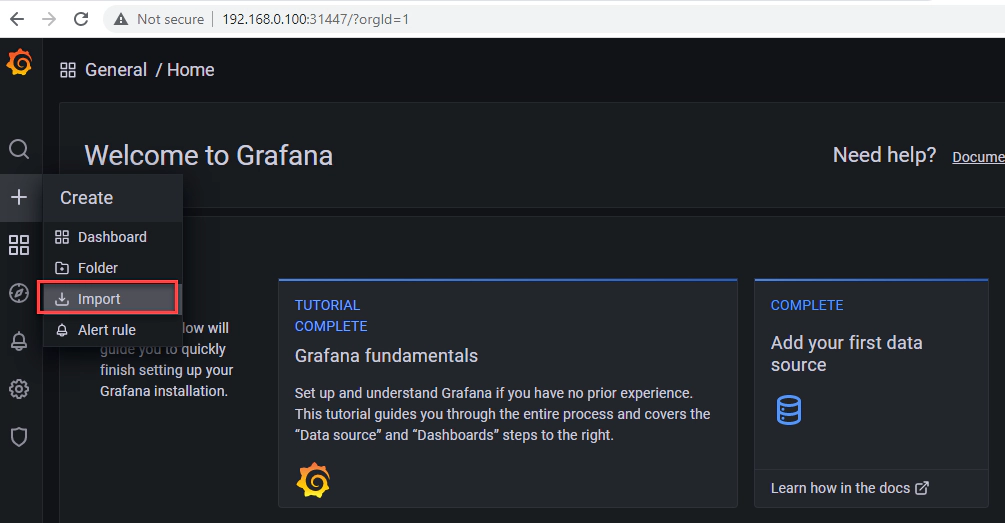
Task: Click the browser forward arrow
Action: click(x=49, y=19)
